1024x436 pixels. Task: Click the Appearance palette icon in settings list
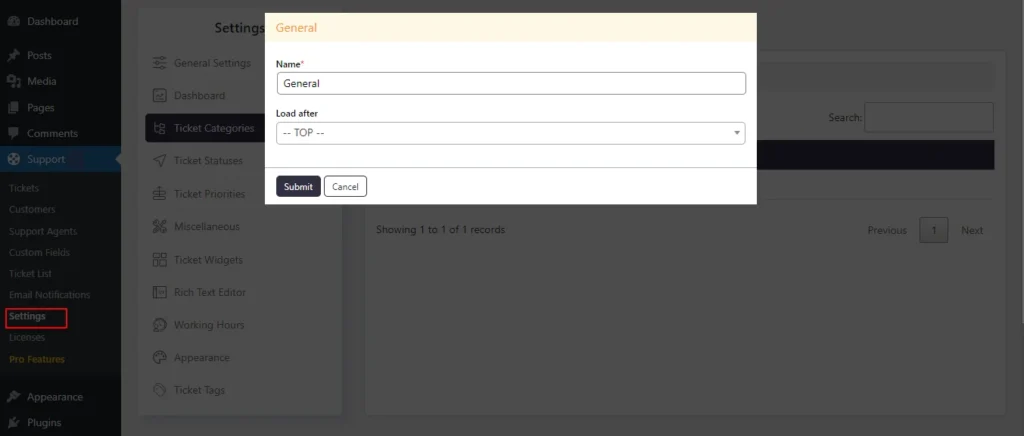pyautogui.click(x=159, y=358)
